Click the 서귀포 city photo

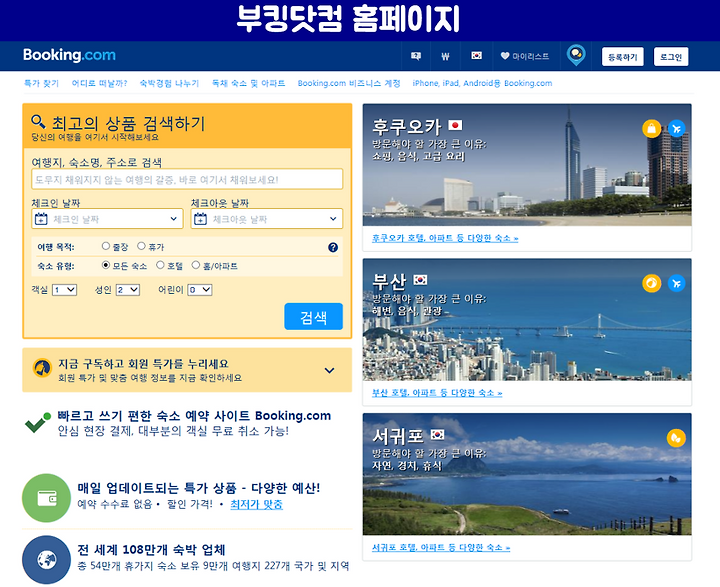click(x=527, y=474)
